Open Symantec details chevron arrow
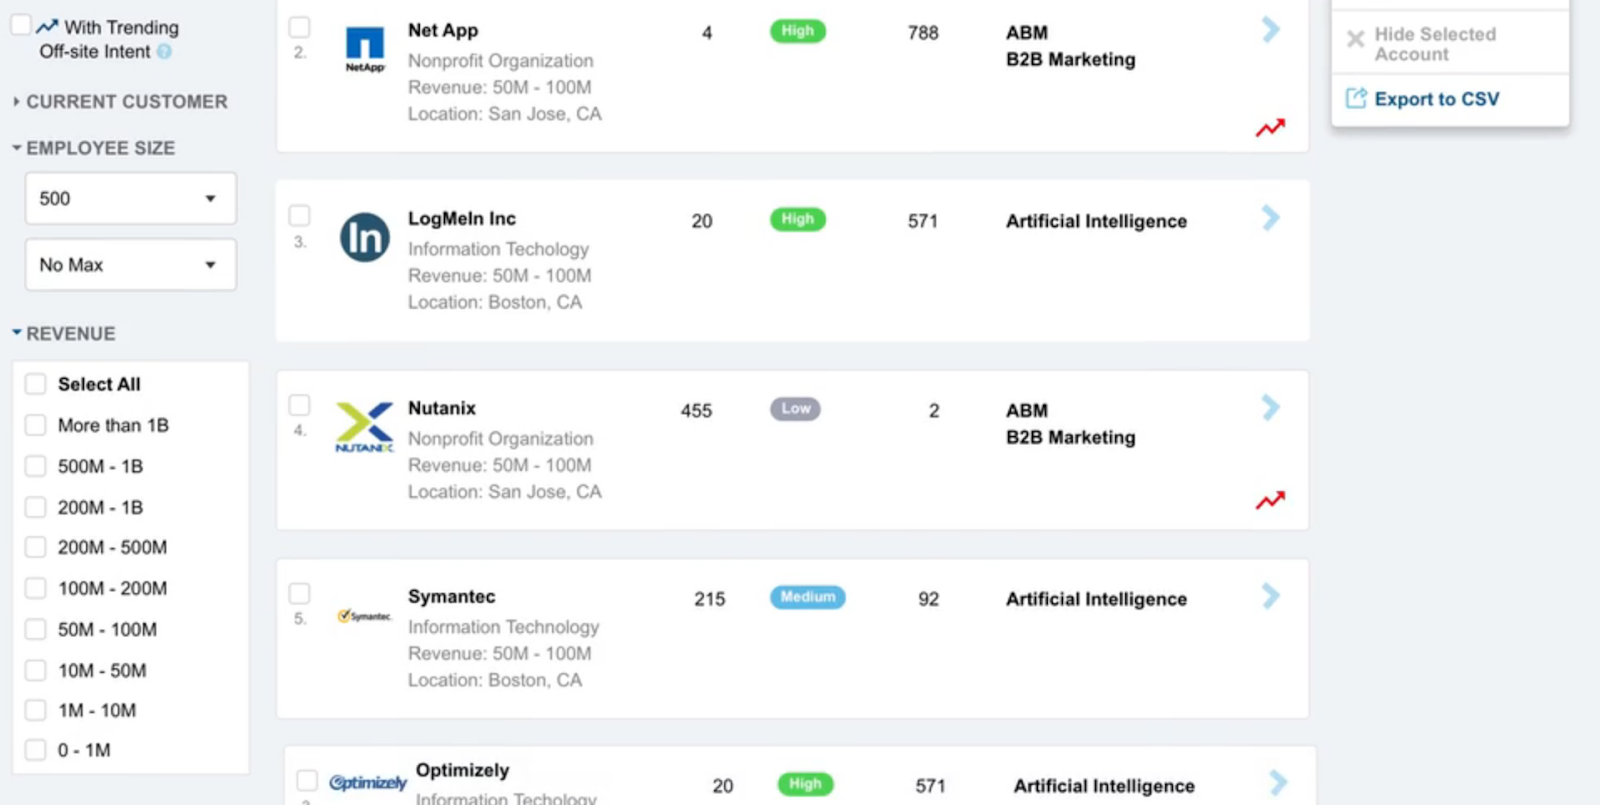The image size is (1600, 805). coord(1270,596)
